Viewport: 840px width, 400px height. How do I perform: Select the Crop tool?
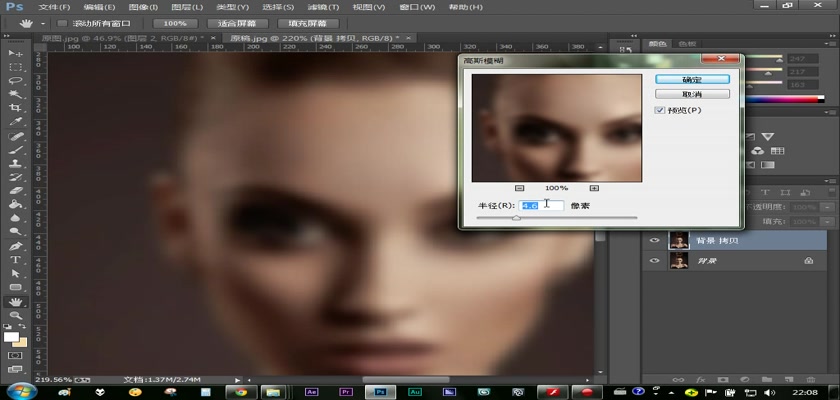(x=15, y=108)
